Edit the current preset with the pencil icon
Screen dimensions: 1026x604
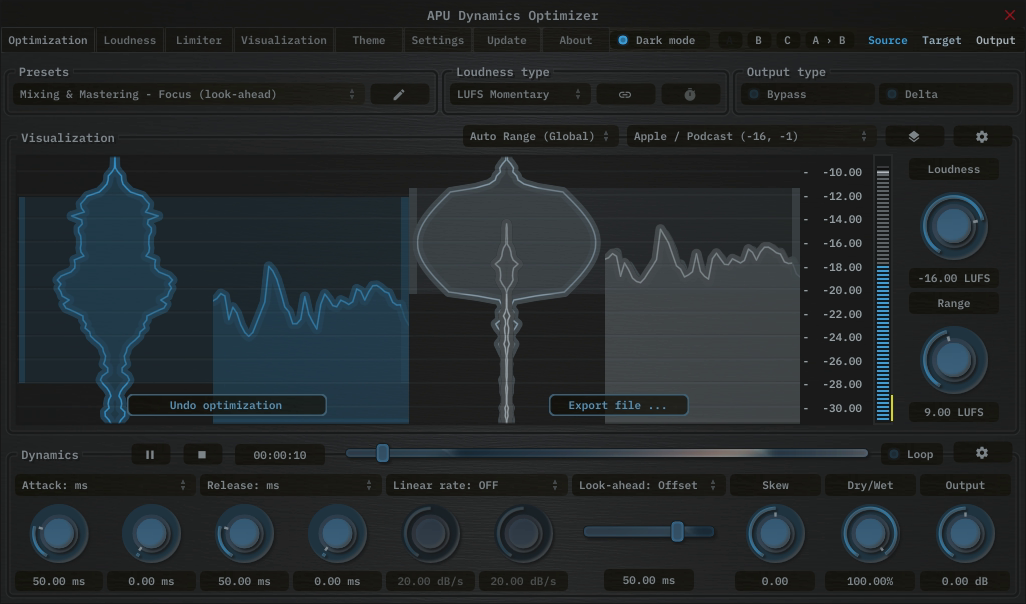(x=399, y=93)
